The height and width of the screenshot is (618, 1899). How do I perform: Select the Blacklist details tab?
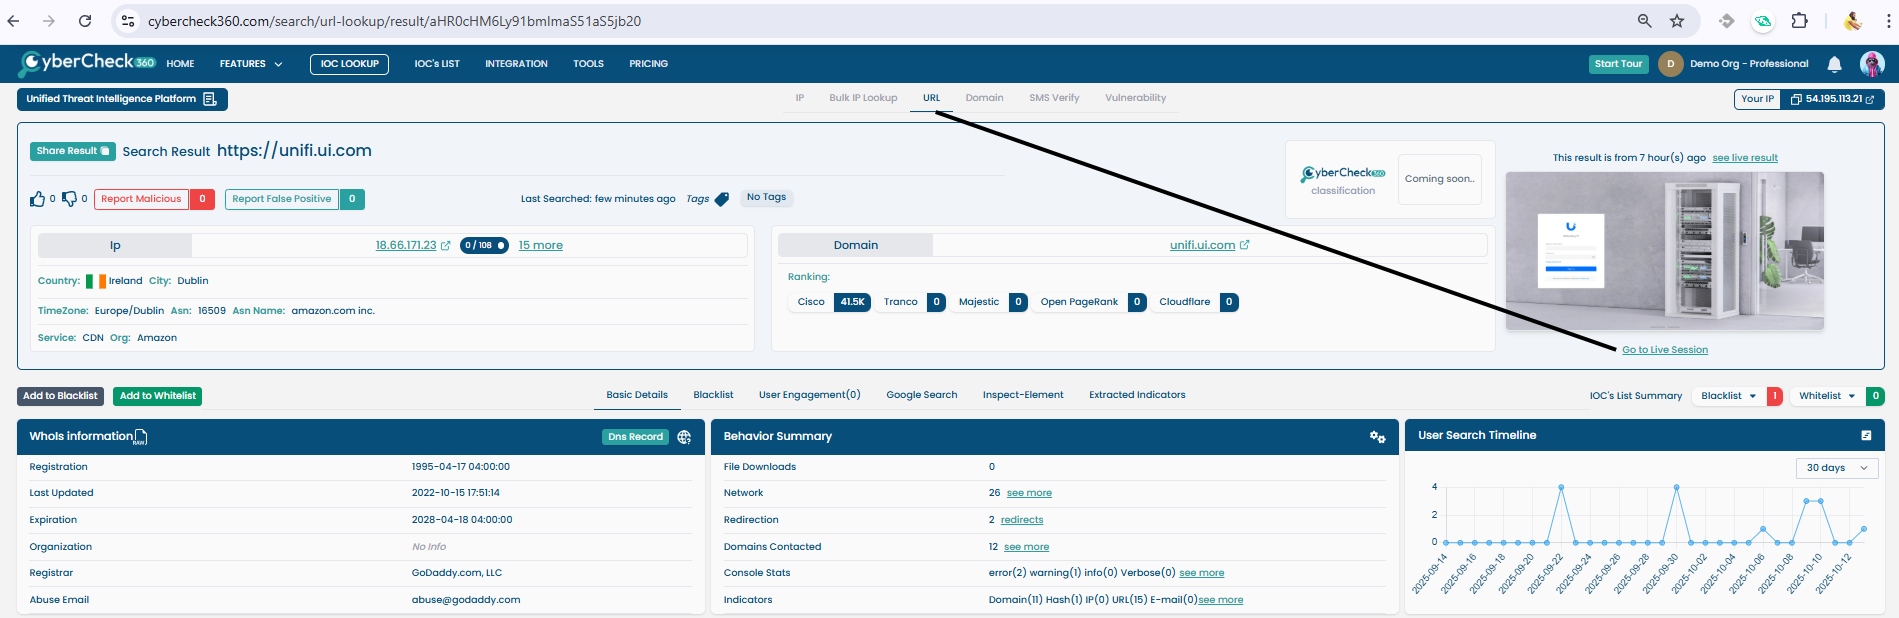click(x=713, y=395)
